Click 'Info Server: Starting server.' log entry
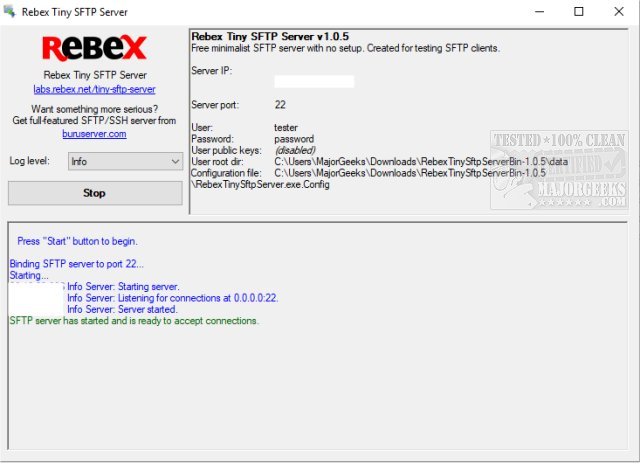Image resolution: width=640 pixels, height=464 pixels. click(123, 287)
